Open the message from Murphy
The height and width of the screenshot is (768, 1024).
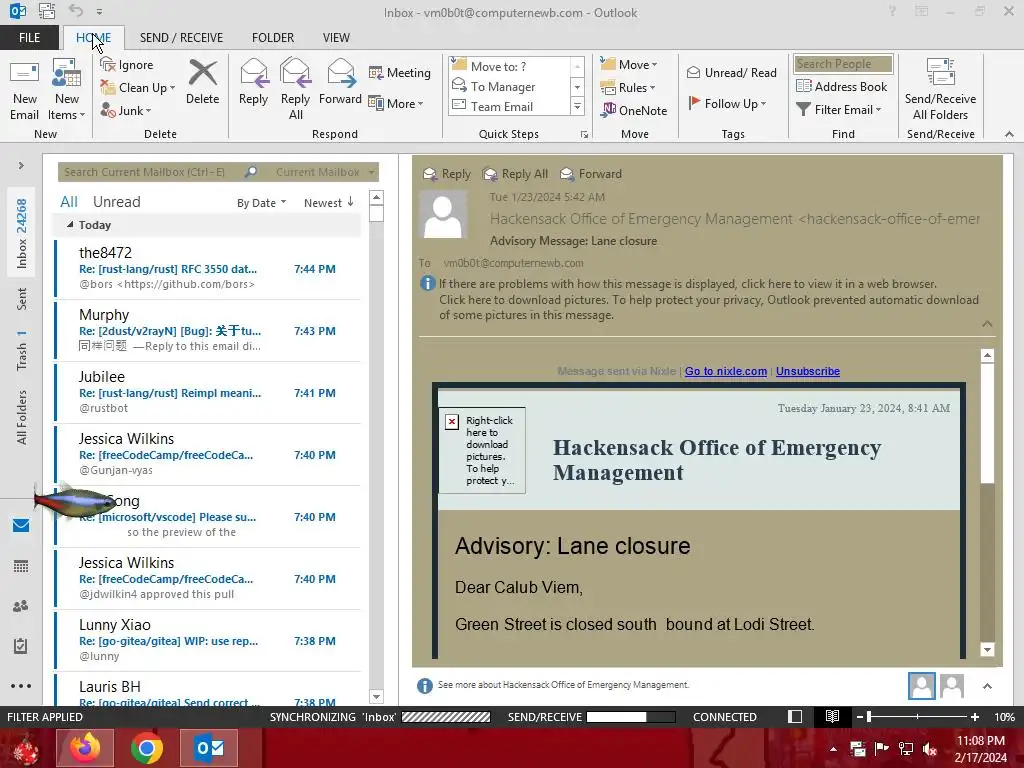(208, 330)
